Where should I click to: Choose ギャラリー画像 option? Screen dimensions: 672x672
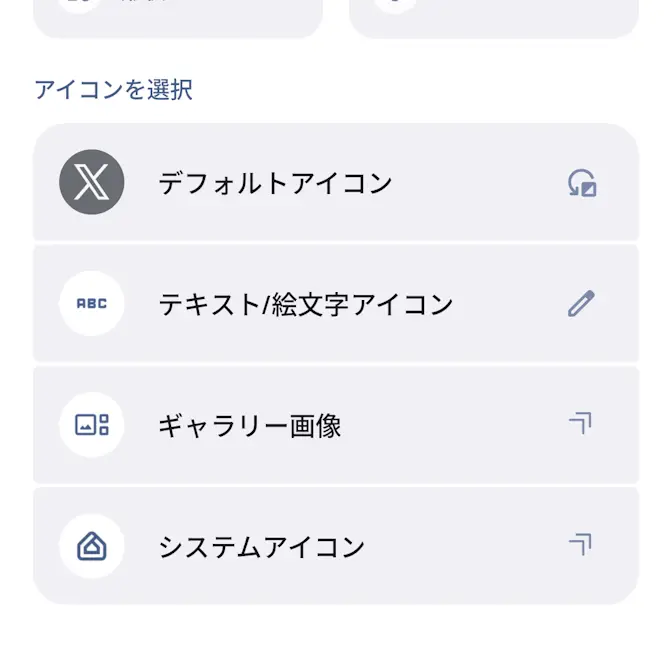coord(250,426)
